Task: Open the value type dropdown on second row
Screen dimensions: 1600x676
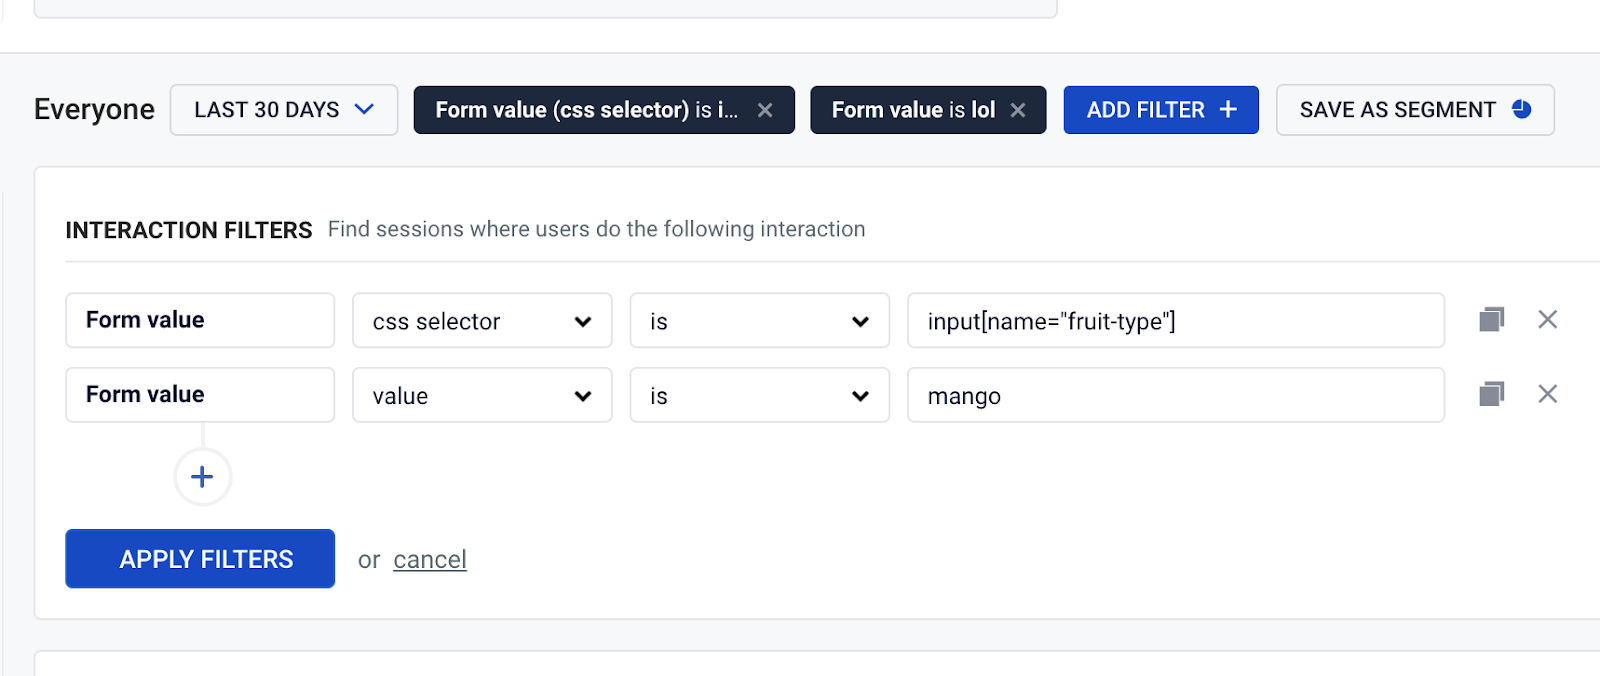Action: tap(481, 395)
